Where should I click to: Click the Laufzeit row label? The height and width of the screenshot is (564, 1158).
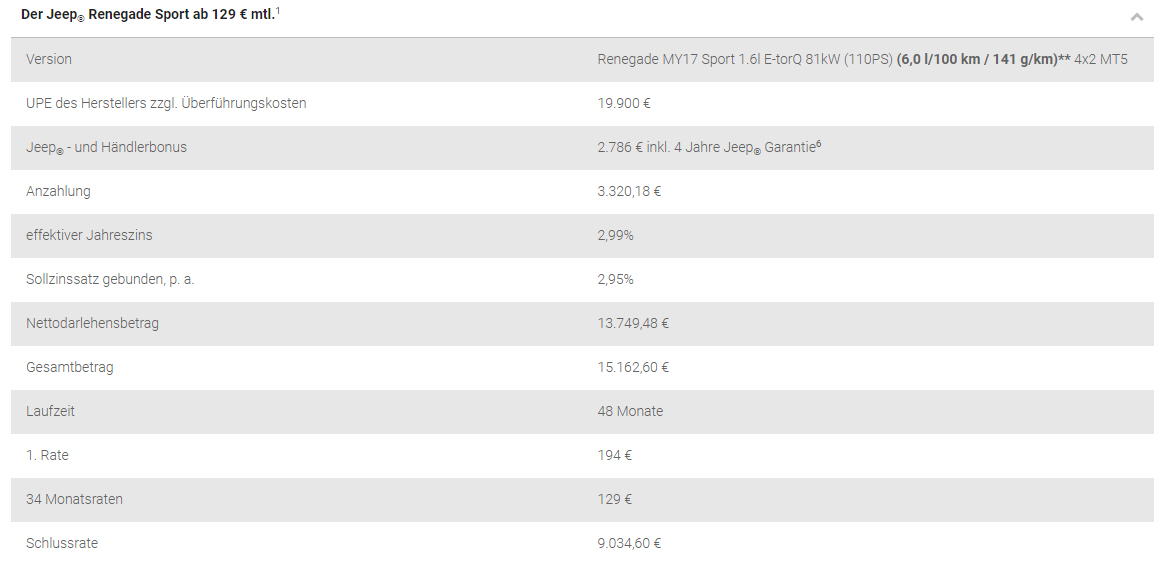50,411
